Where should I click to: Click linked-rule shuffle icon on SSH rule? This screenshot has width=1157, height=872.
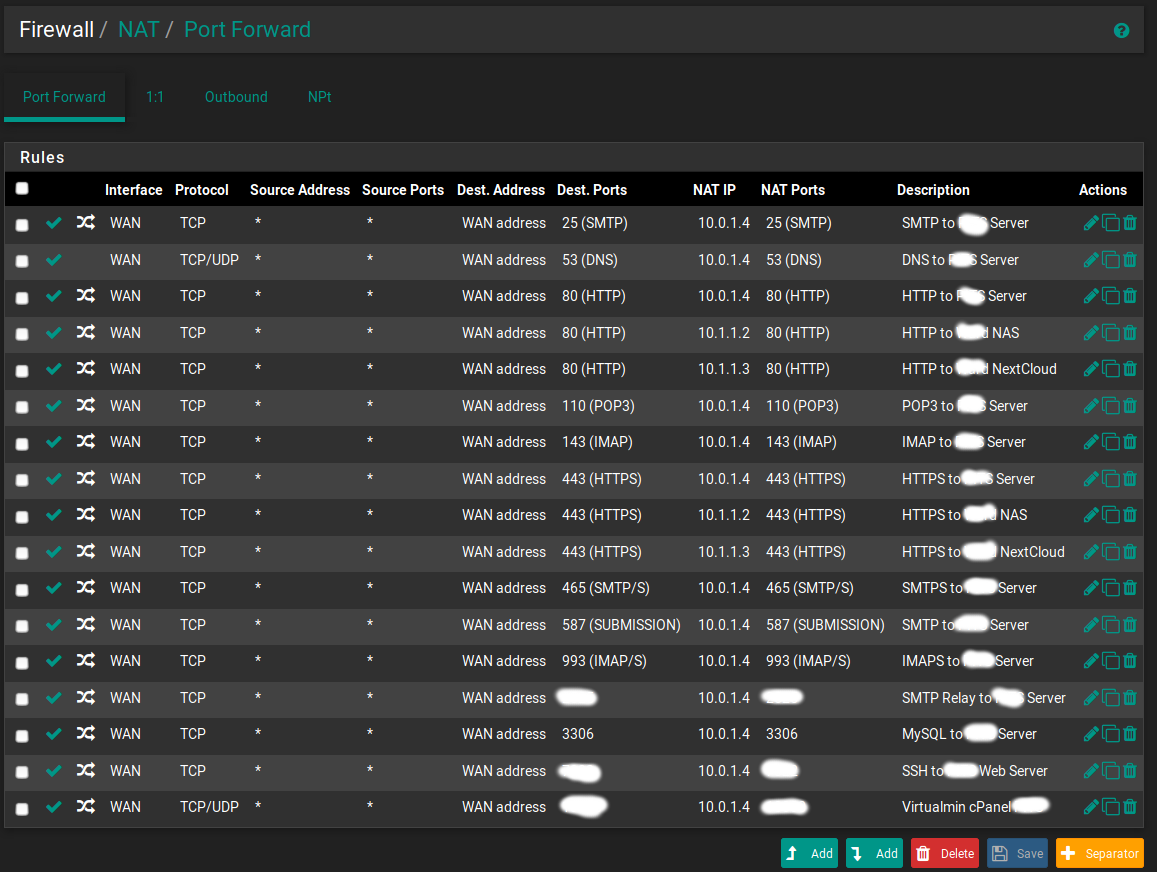click(86, 771)
